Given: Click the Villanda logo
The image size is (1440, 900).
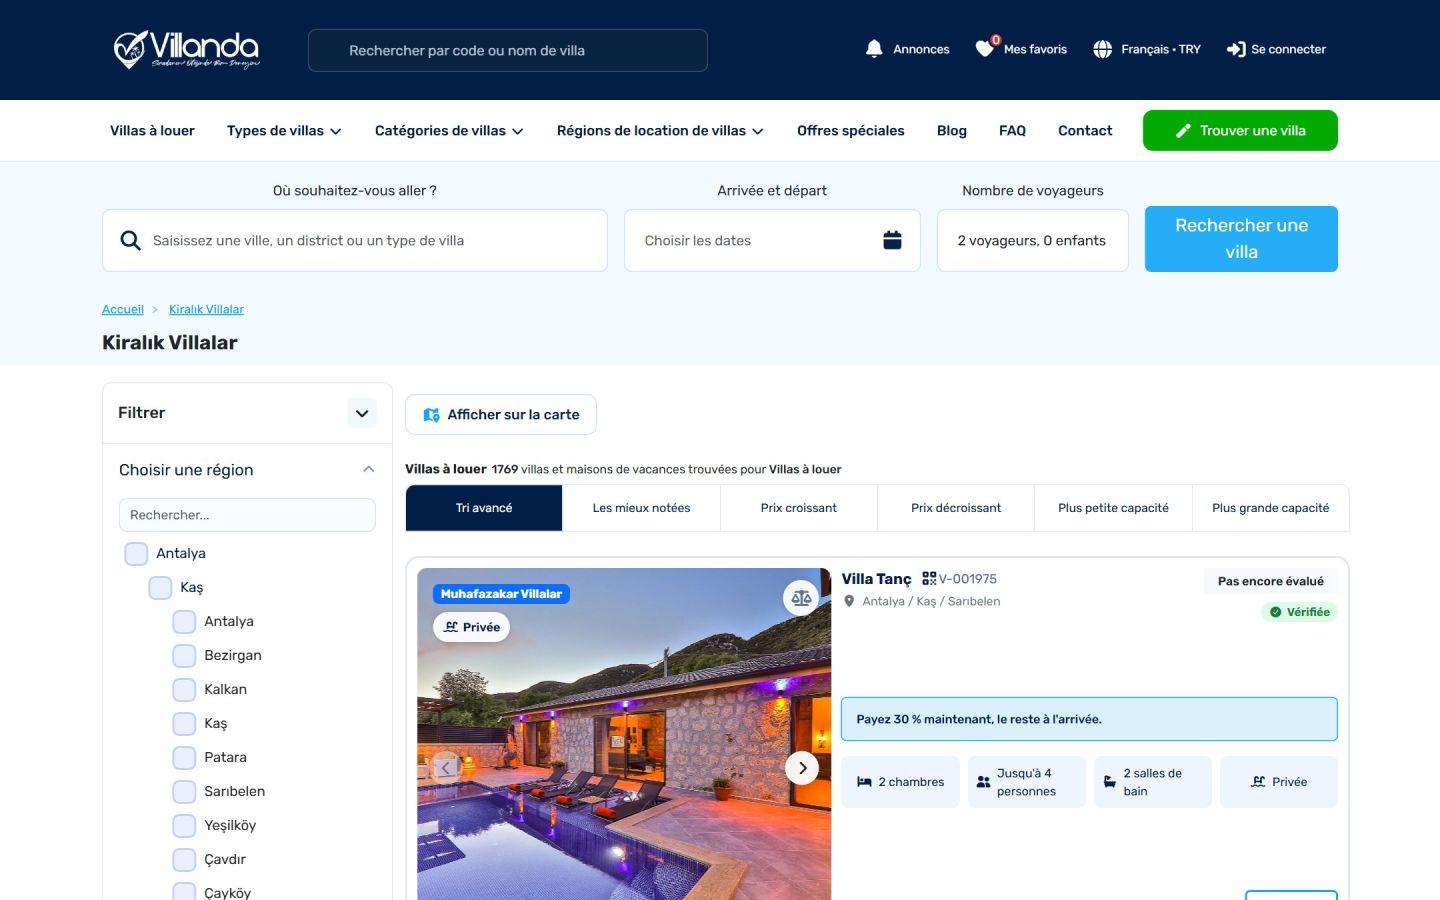Looking at the screenshot, I should pos(186,50).
